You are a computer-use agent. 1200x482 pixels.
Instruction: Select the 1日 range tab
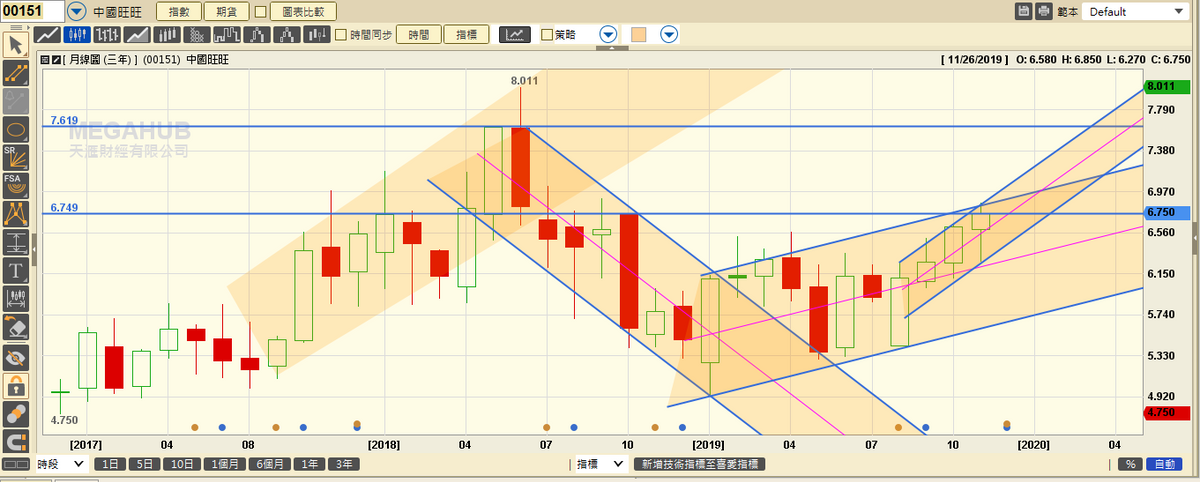(x=112, y=464)
